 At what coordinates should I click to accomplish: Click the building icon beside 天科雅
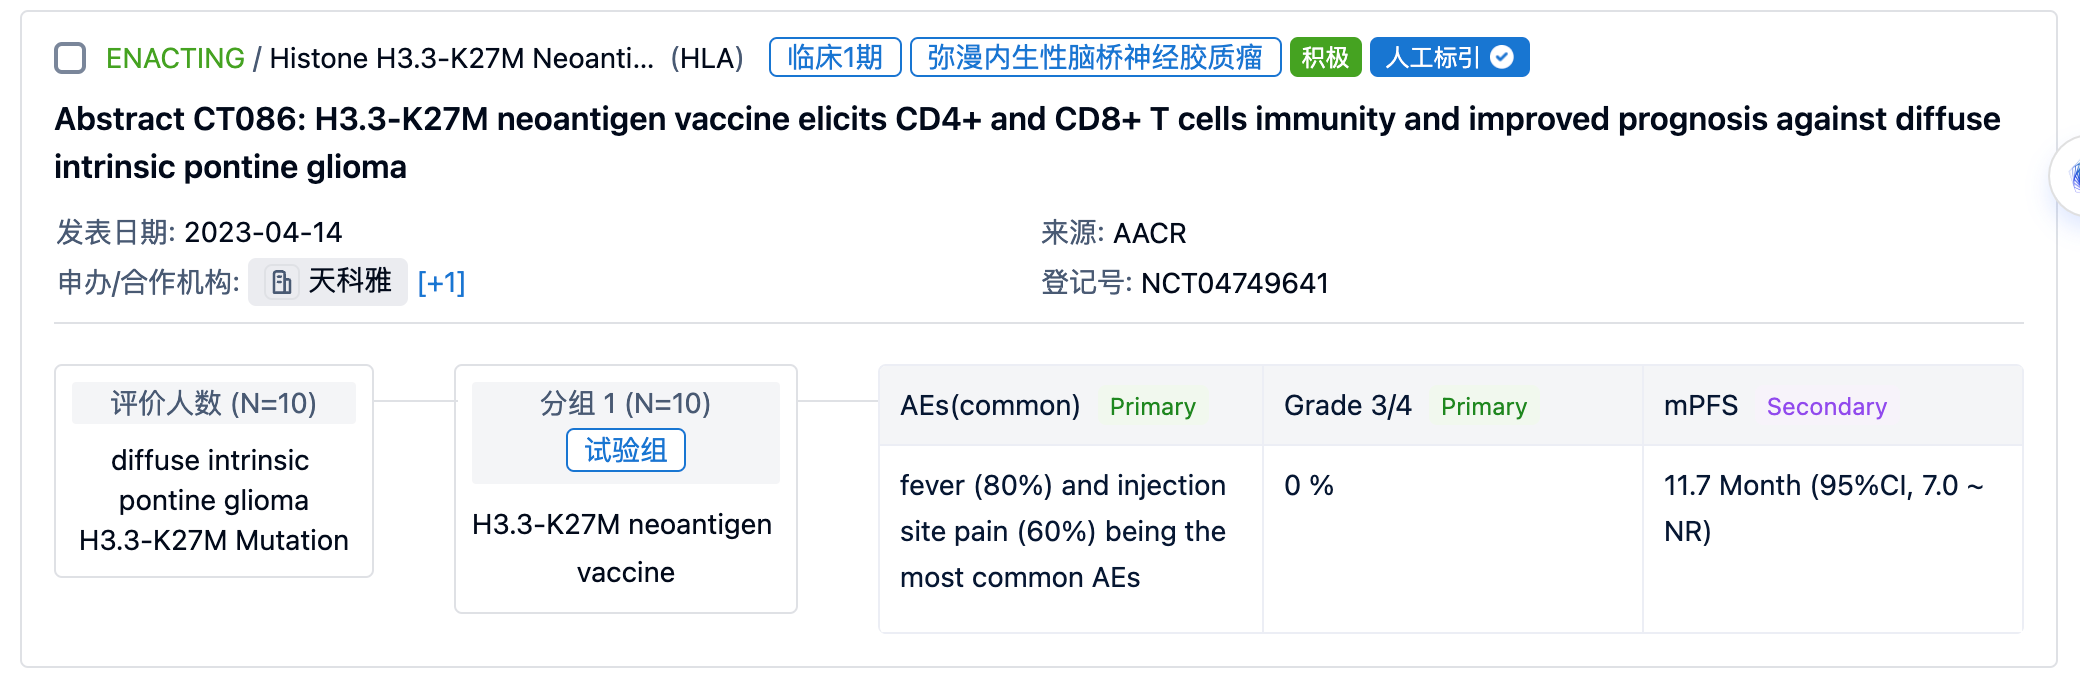(282, 282)
